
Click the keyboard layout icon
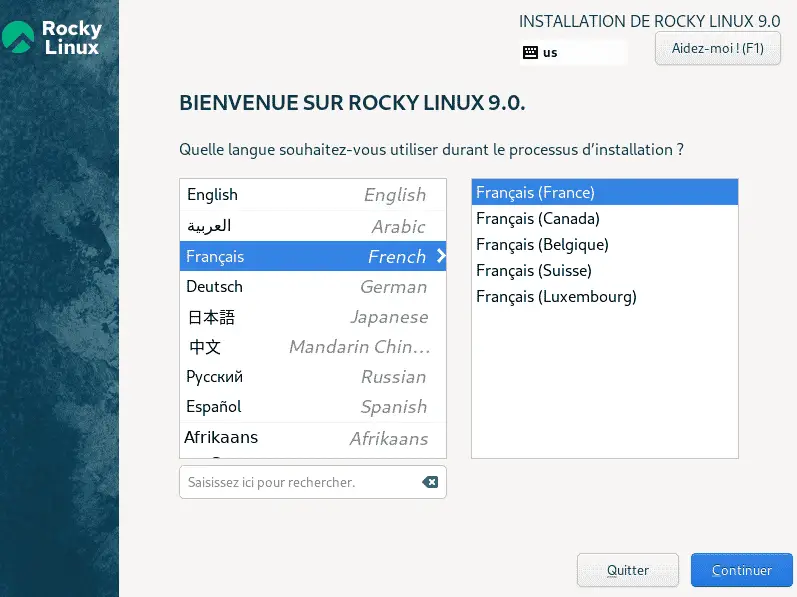coord(530,52)
